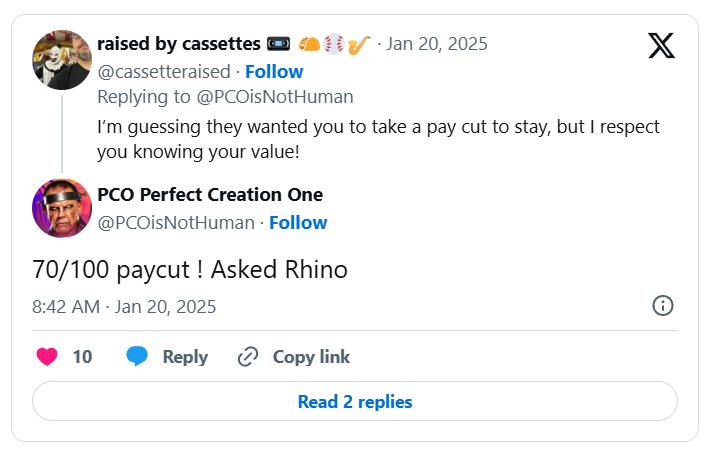Open the raised by cassettes profile avatar
Image resolution: width=717 pixels, height=450 pixels.
coord(62,59)
